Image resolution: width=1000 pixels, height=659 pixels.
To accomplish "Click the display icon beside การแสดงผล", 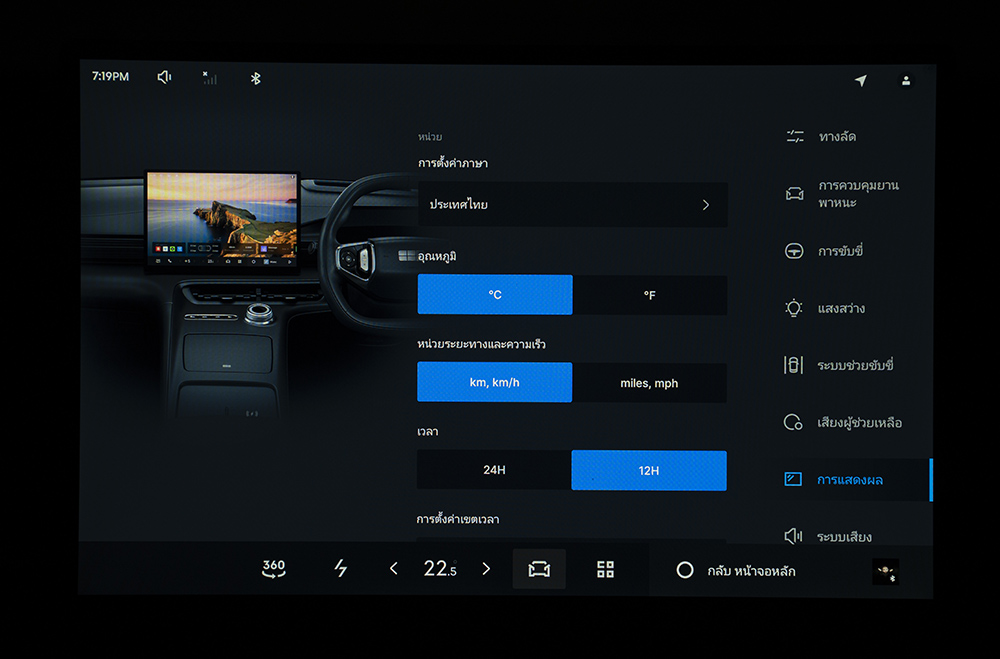I will tap(793, 479).
